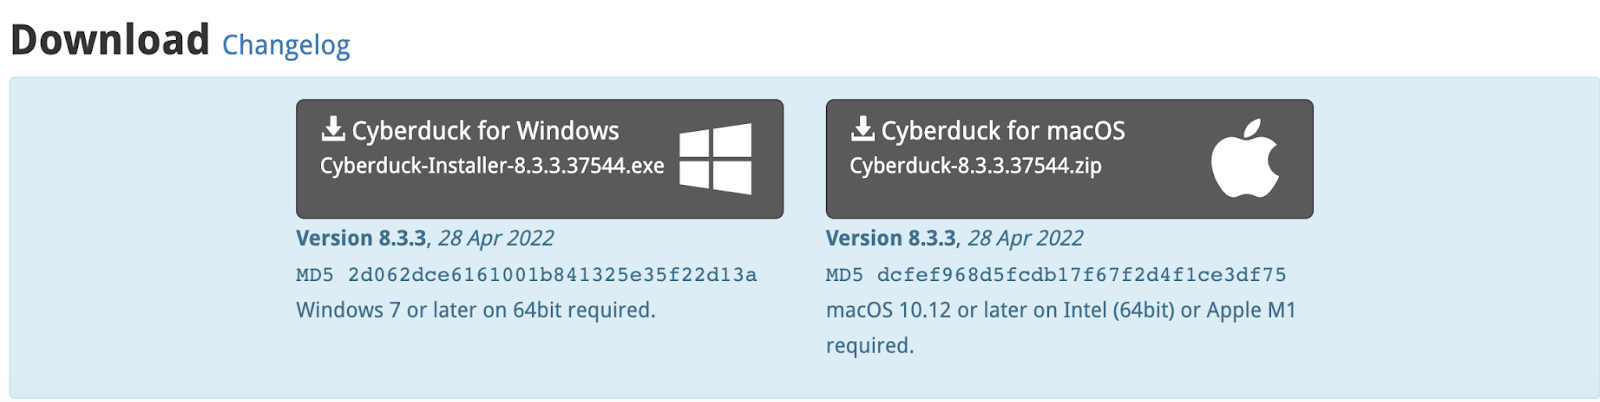This screenshot has height=402, width=1600.
Task: Click download arrow icon beside Cyberduck for Windows
Action: 333,129
